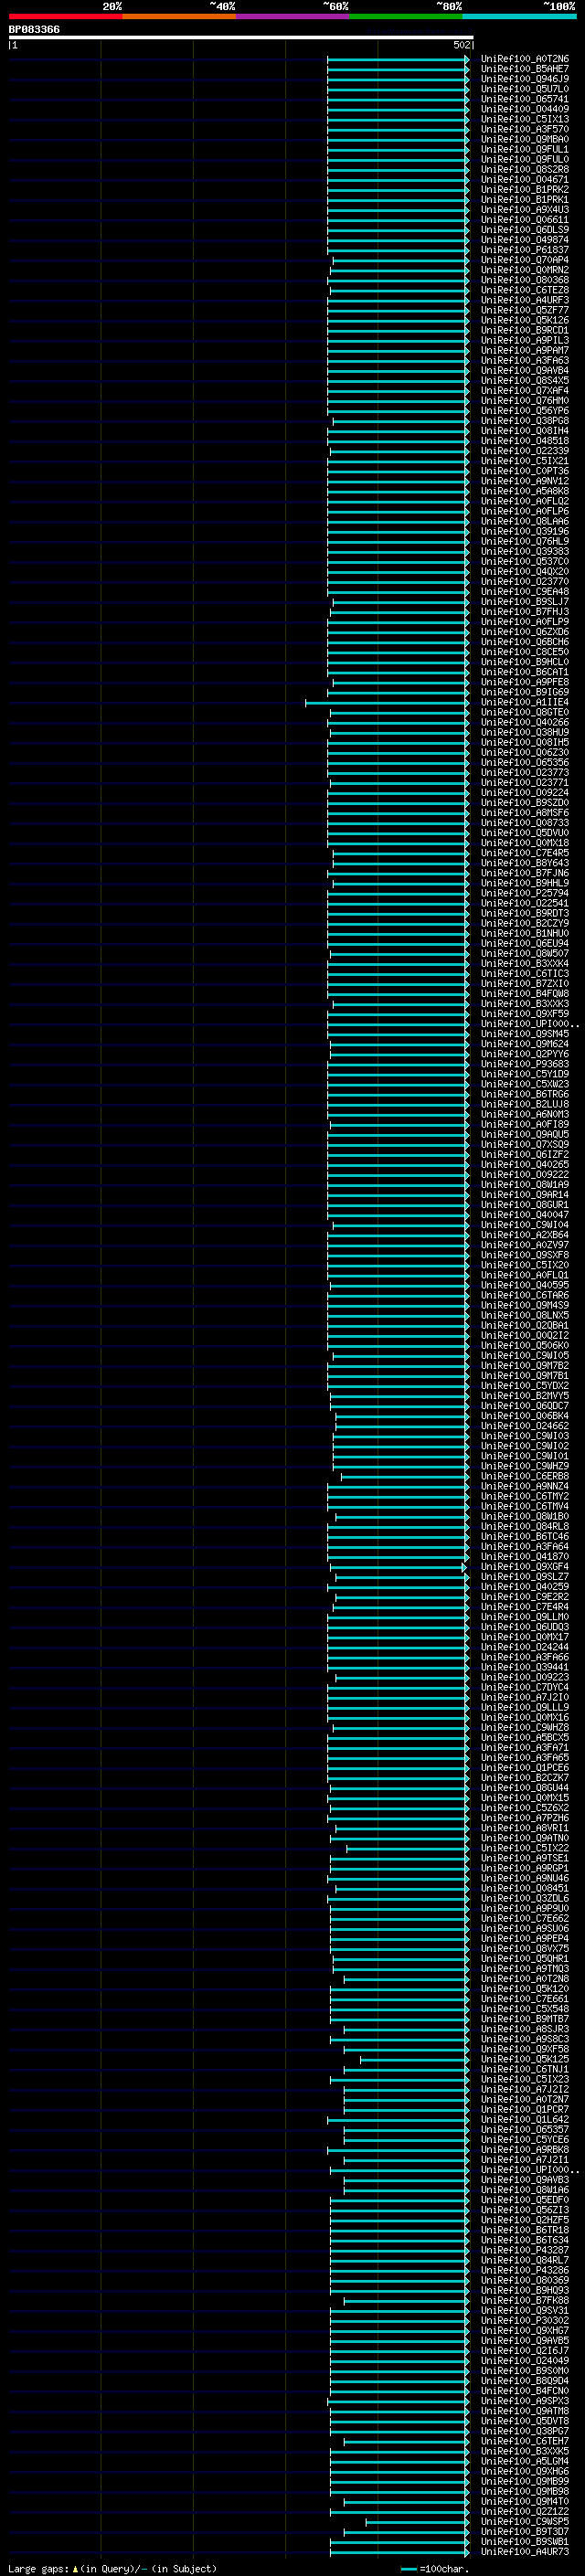Select the UniRef100_Q9M7B2 label
Viewport: 585px width, 2576px height.
(x=525, y=1365)
